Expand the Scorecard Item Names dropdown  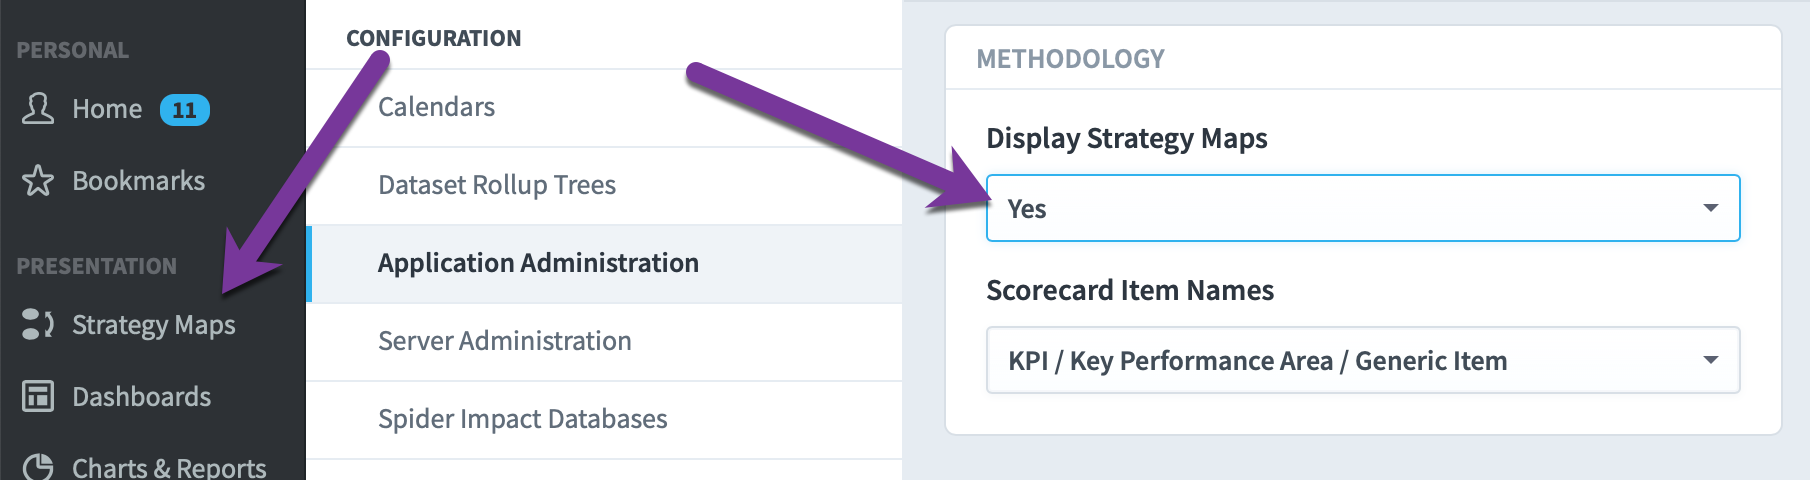[1363, 360]
